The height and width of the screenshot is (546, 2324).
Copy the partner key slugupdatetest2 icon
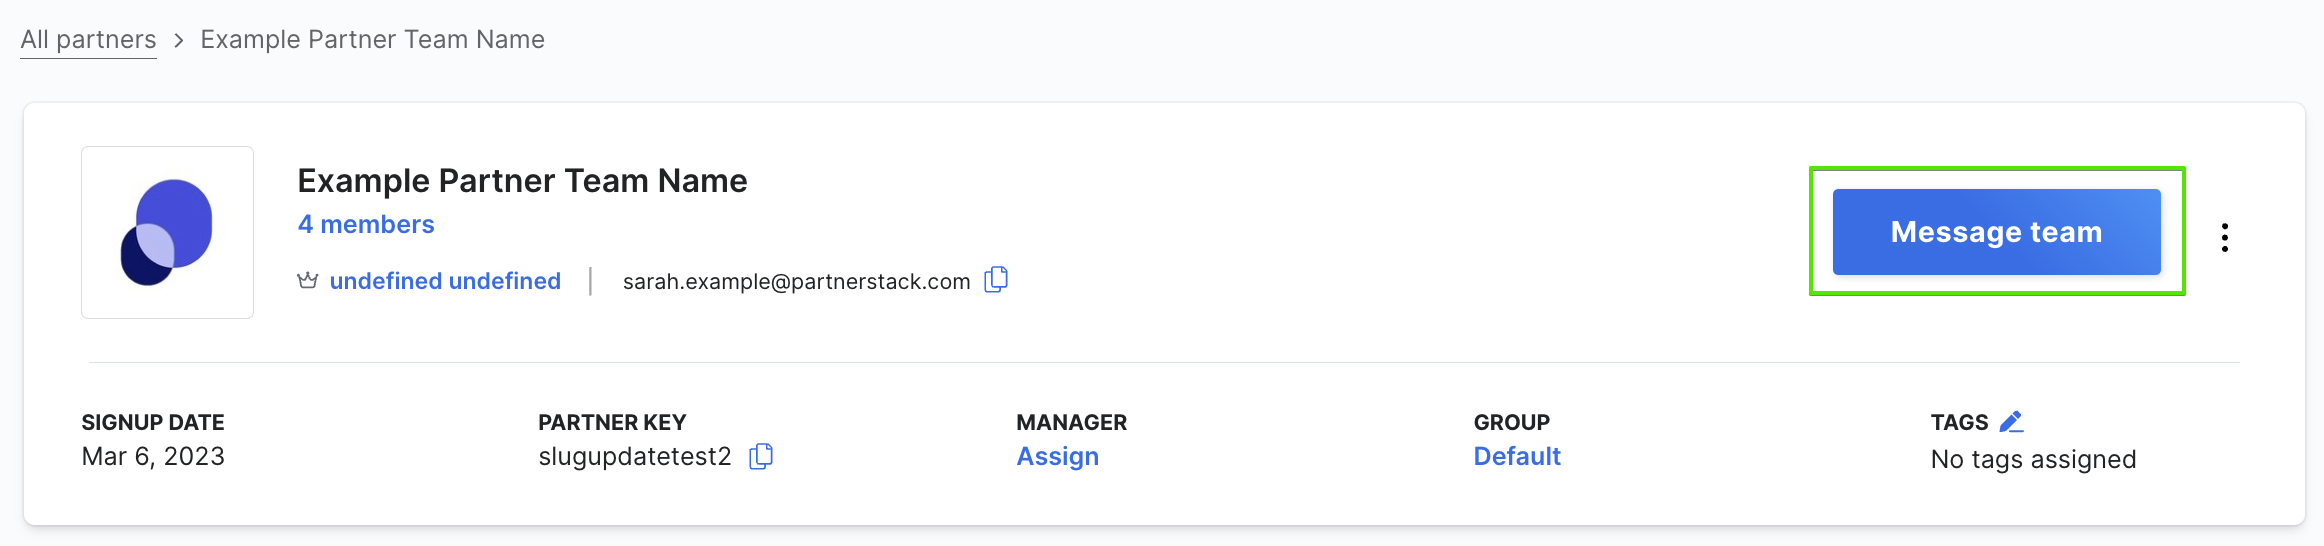pyautogui.click(x=761, y=456)
